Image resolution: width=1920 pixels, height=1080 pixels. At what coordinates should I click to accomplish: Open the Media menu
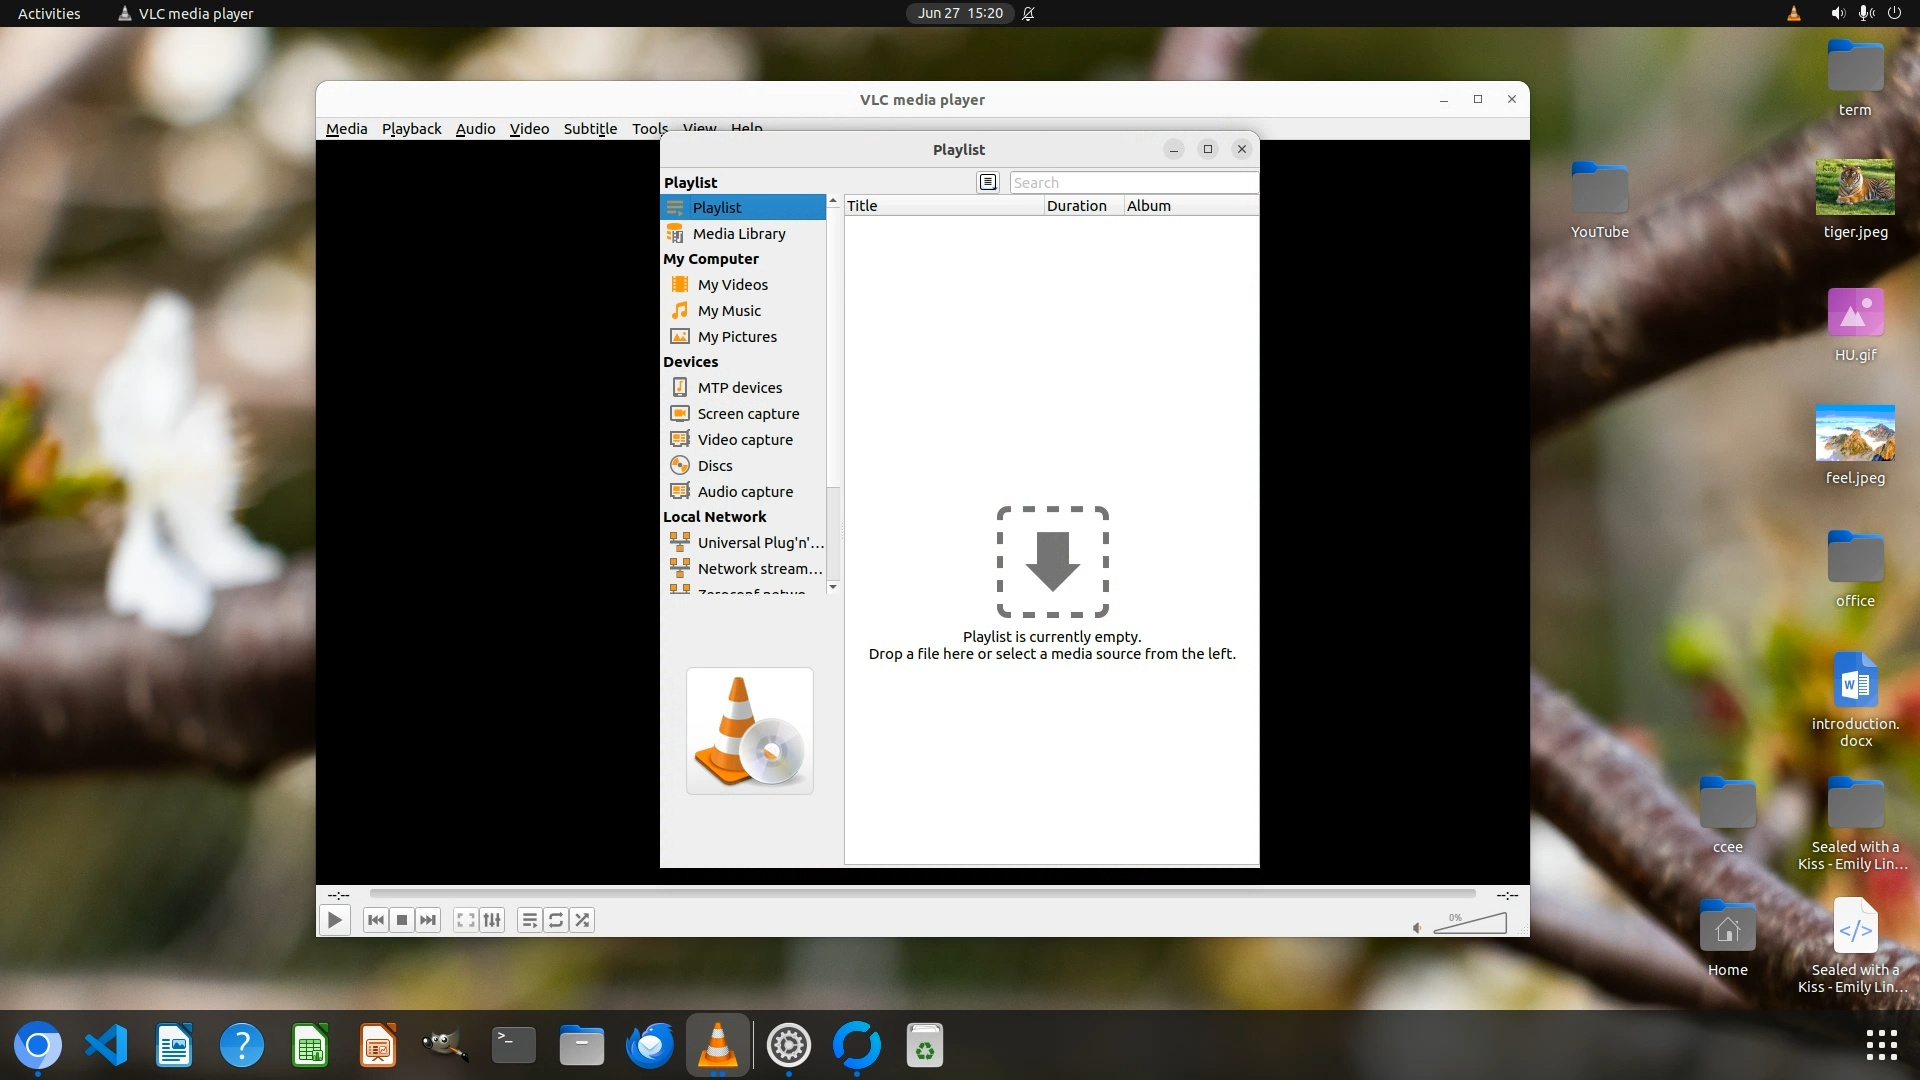point(346,129)
